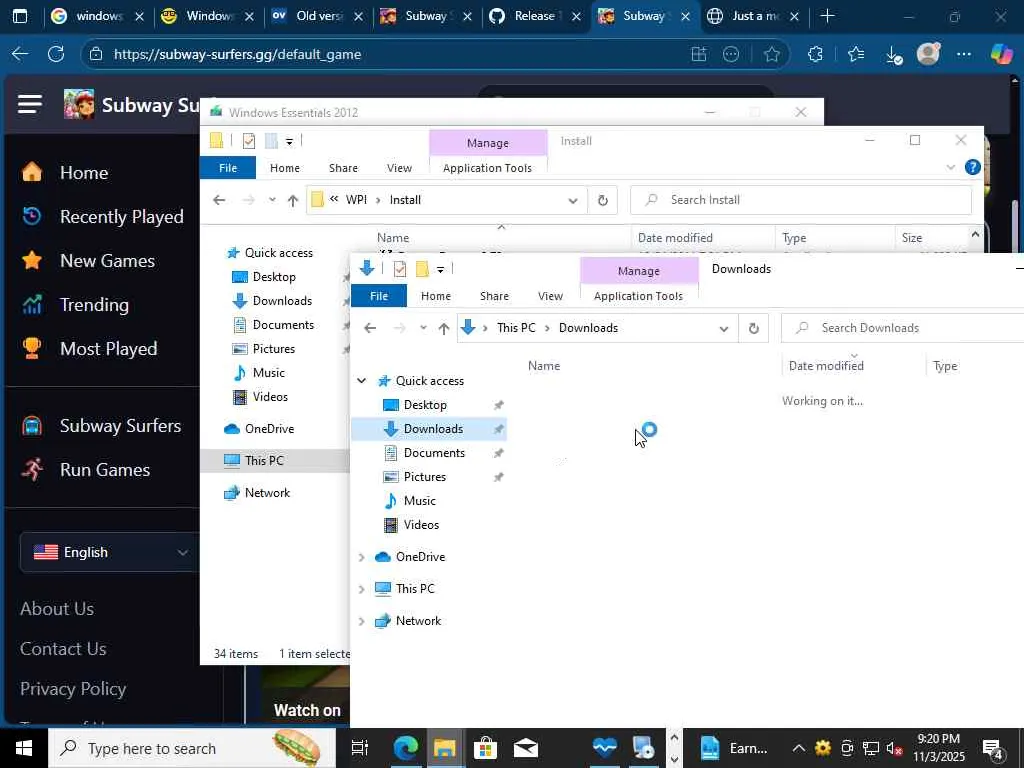Open Edge downloads icon in toolbar
Screen dimensions: 1024x768
(893, 55)
